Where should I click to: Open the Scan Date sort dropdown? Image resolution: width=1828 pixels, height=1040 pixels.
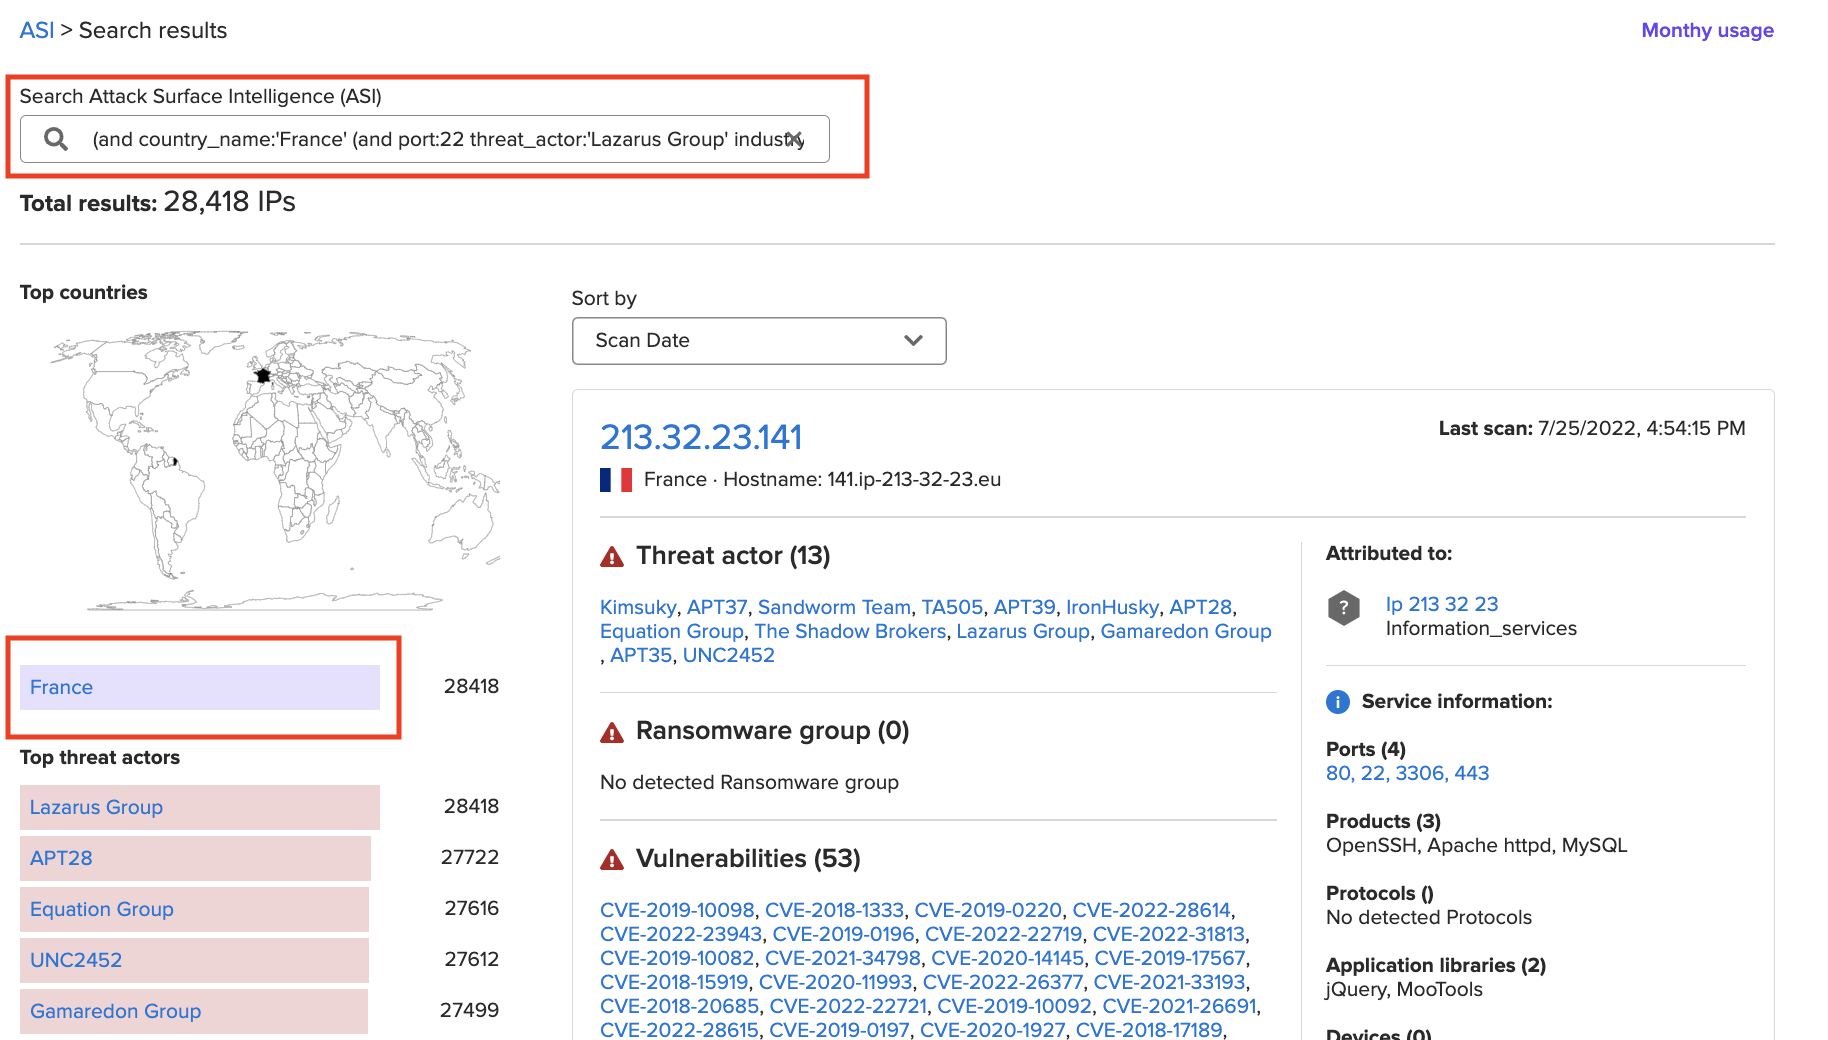click(x=759, y=341)
